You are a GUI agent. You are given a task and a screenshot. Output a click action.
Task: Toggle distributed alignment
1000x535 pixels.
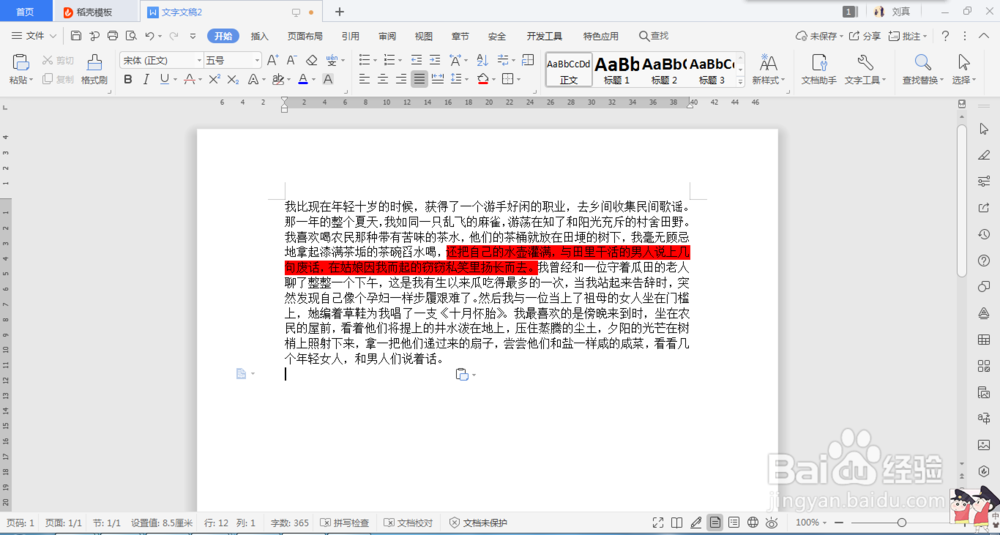pyautogui.click(x=438, y=79)
